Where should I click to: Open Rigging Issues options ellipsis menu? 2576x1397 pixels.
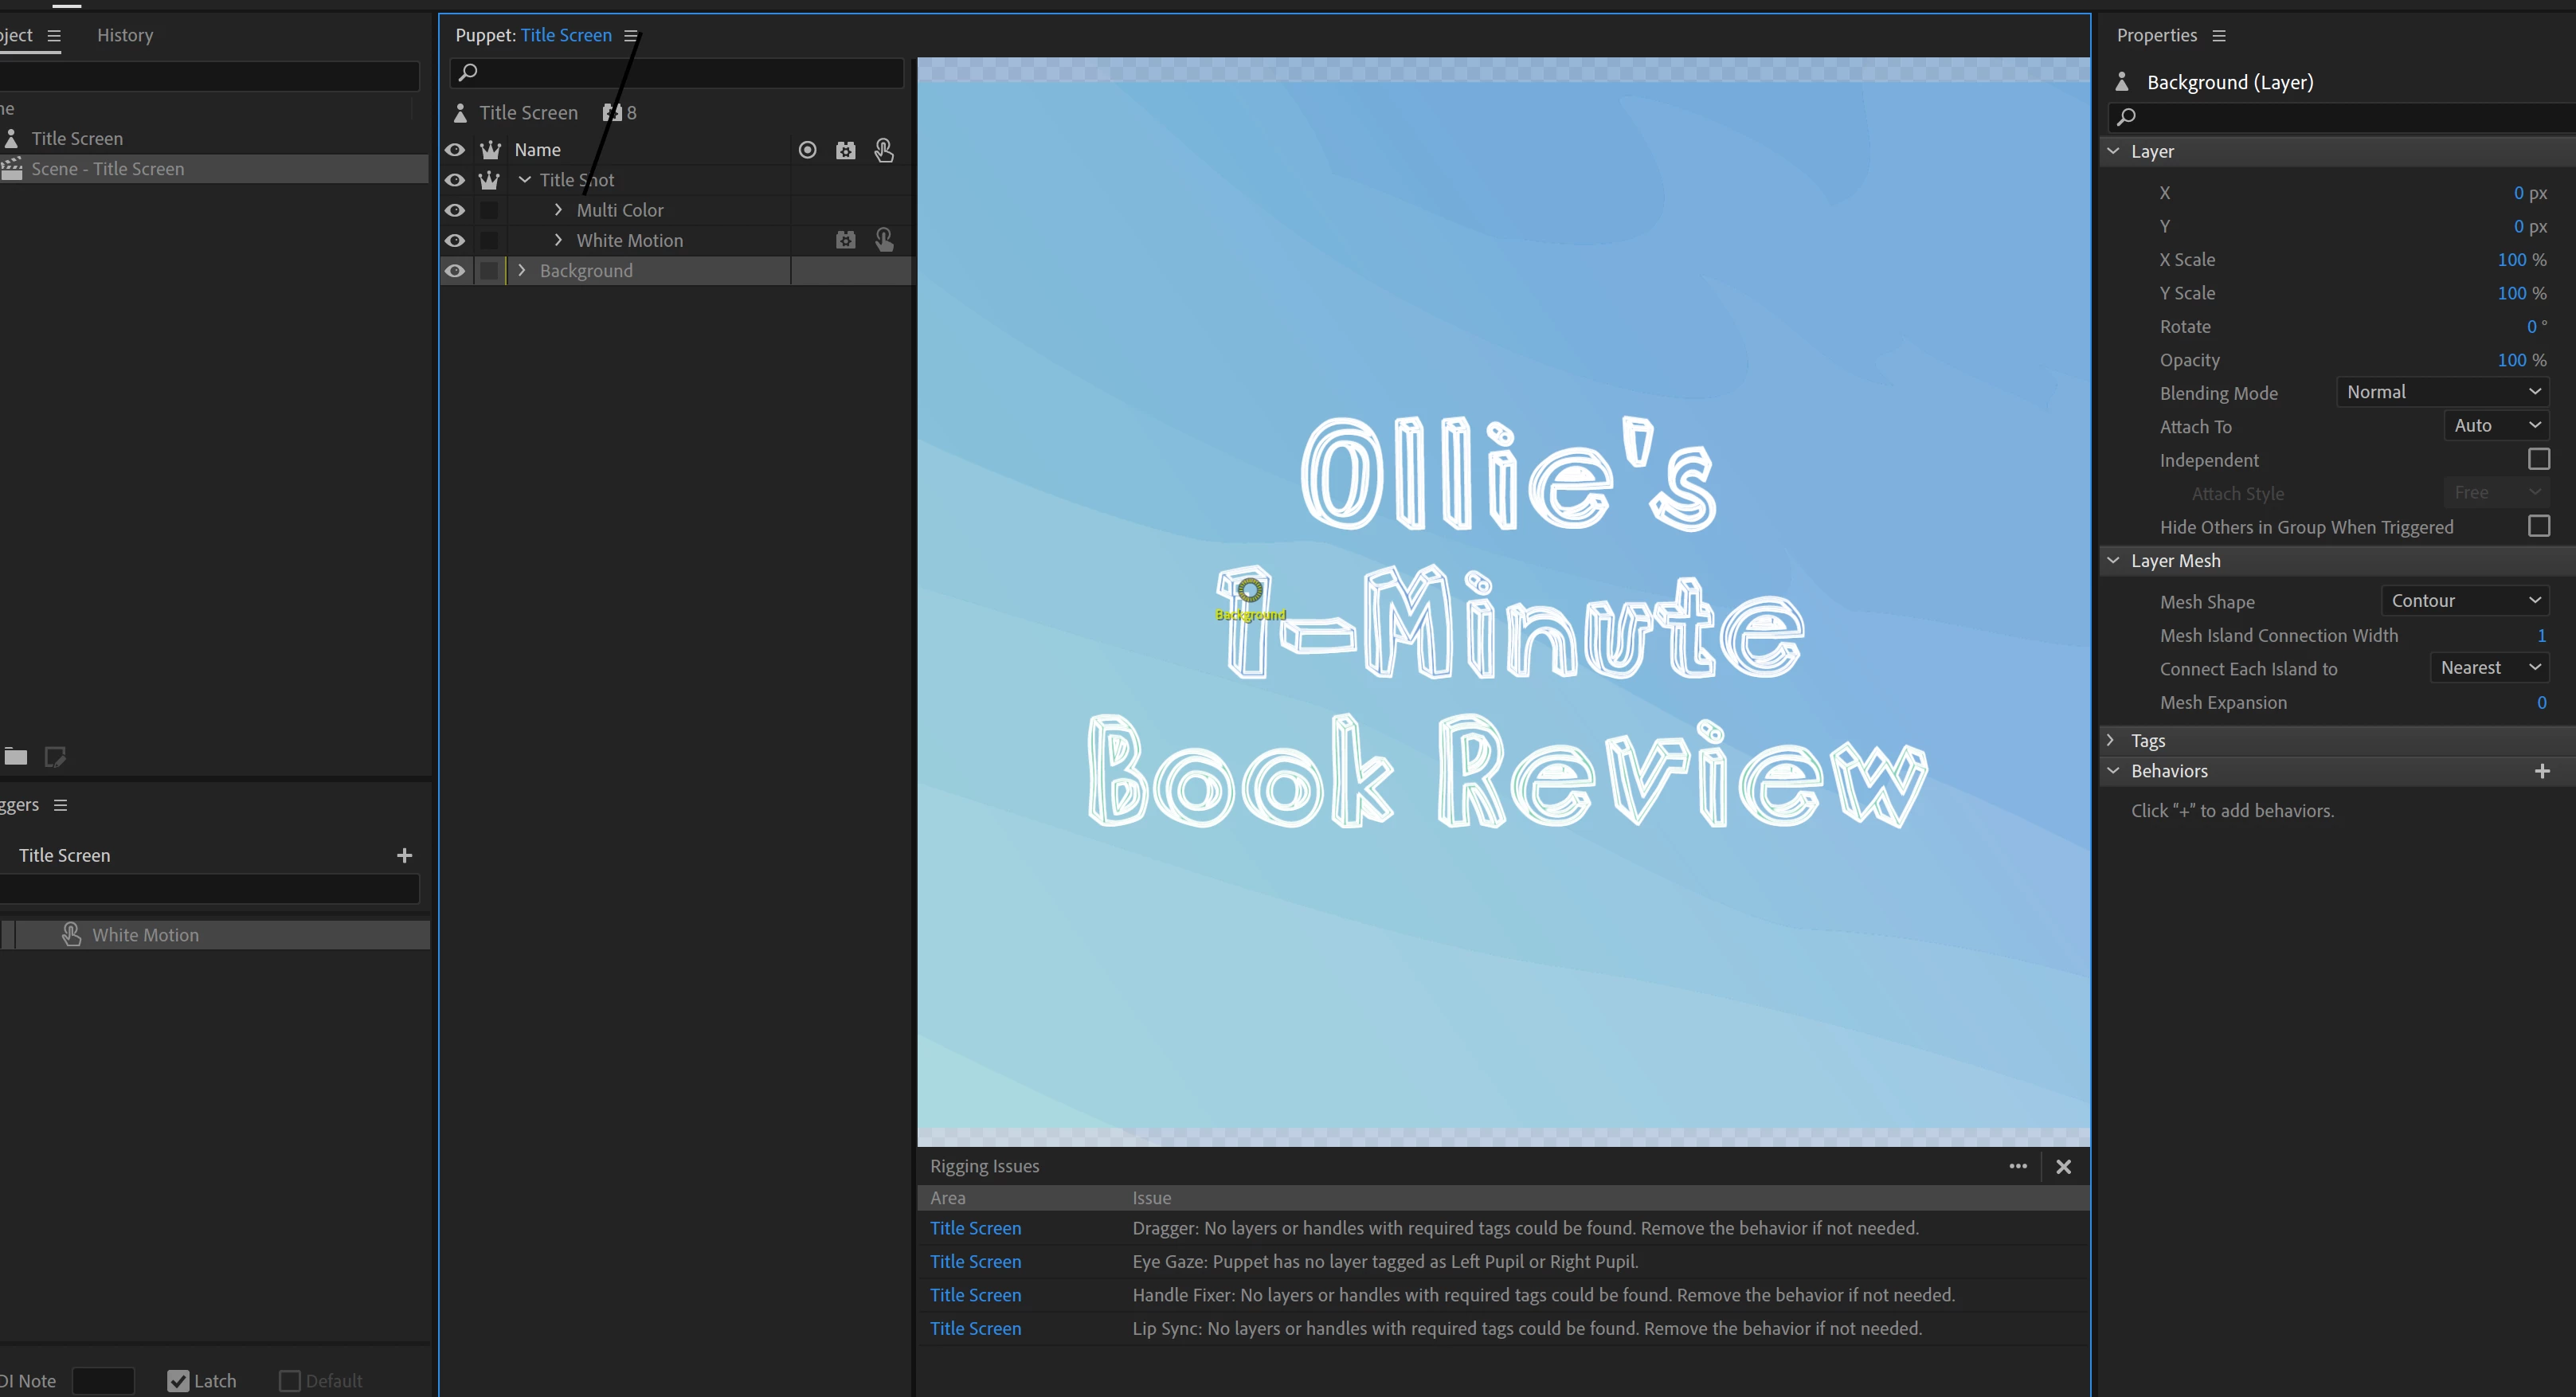tap(2018, 1166)
